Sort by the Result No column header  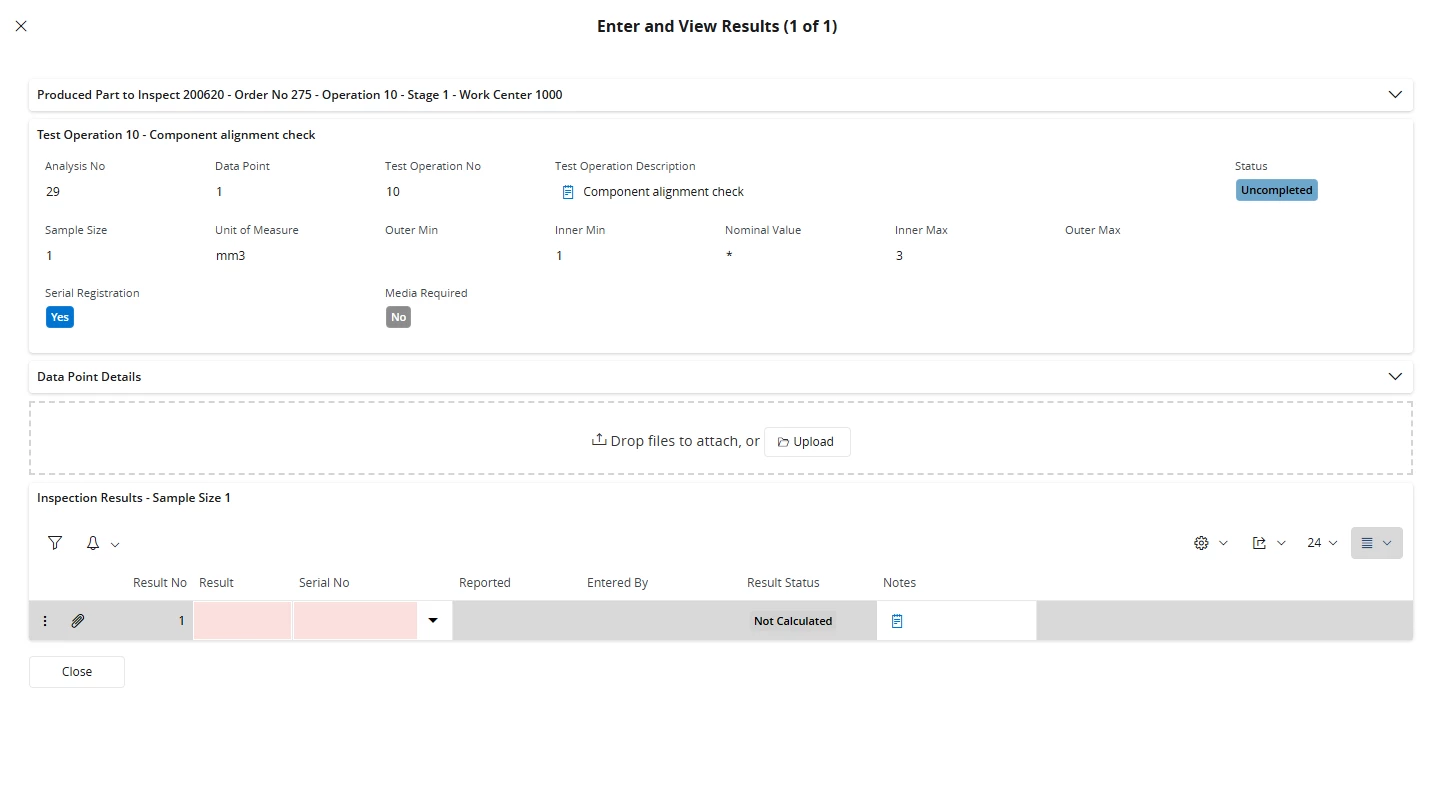pos(160,583)
